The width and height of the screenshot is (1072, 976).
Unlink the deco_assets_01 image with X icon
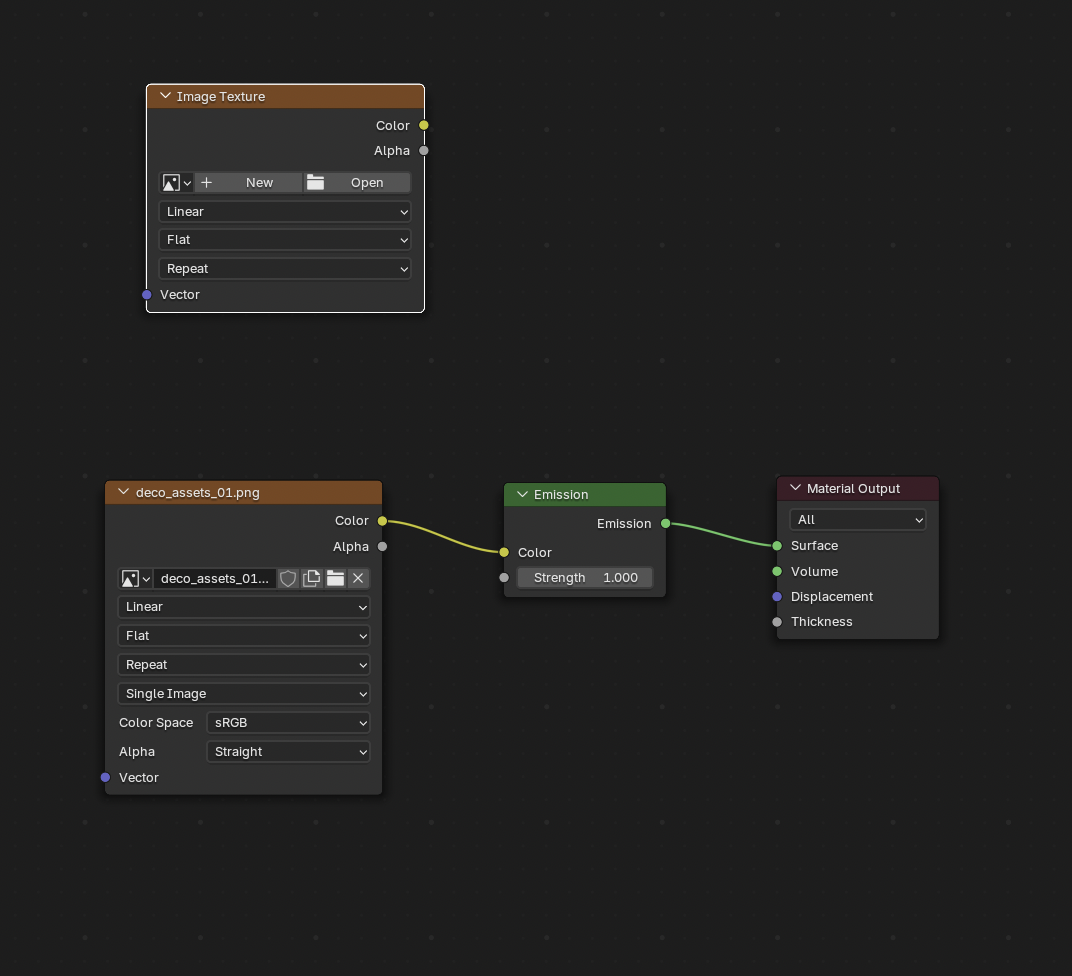click(x=358, y=578)
